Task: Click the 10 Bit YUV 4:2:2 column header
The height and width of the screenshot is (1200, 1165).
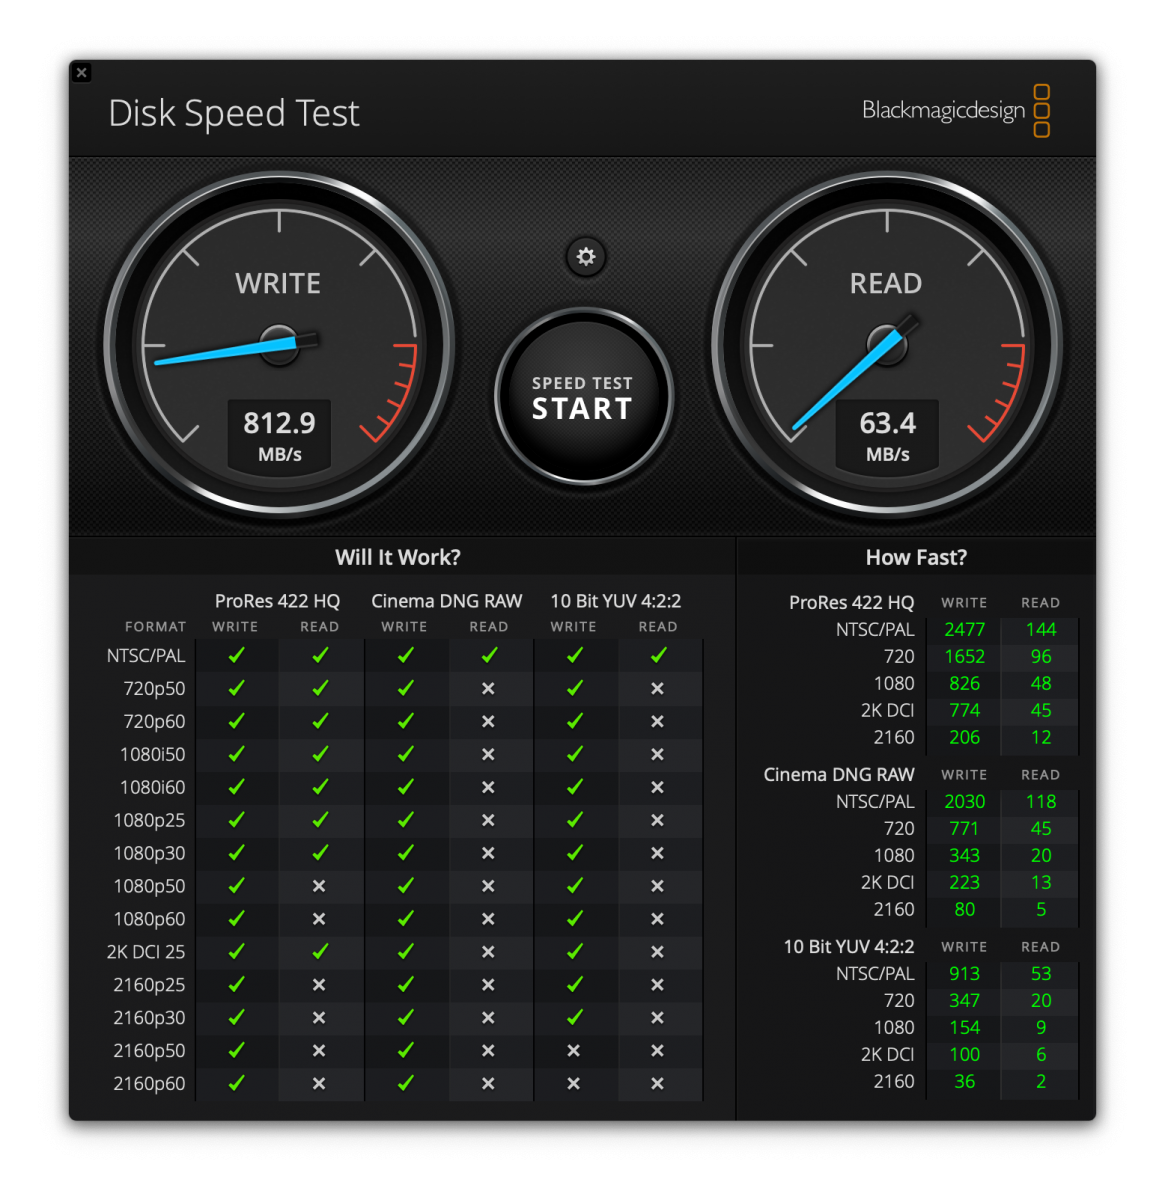Action: [x=616, y=601]
